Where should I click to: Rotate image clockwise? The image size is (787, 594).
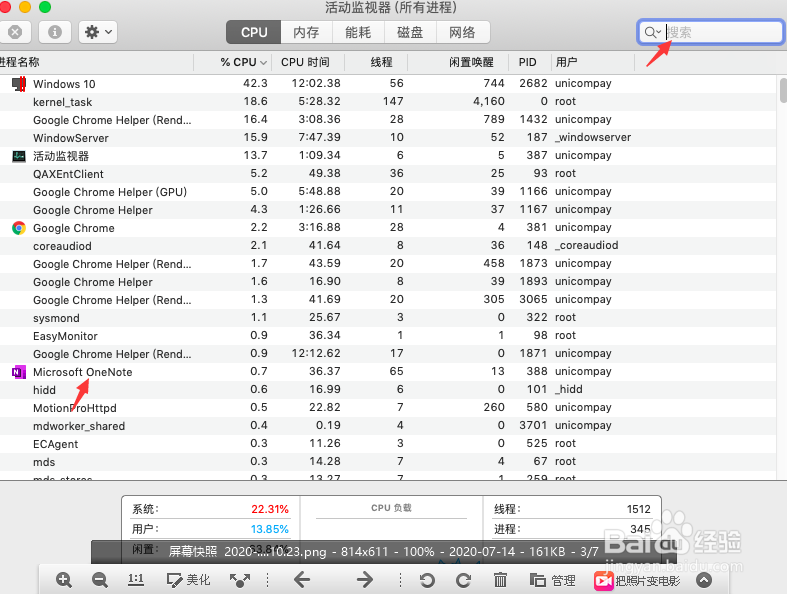pyautogui.click(x=463, y=580)
